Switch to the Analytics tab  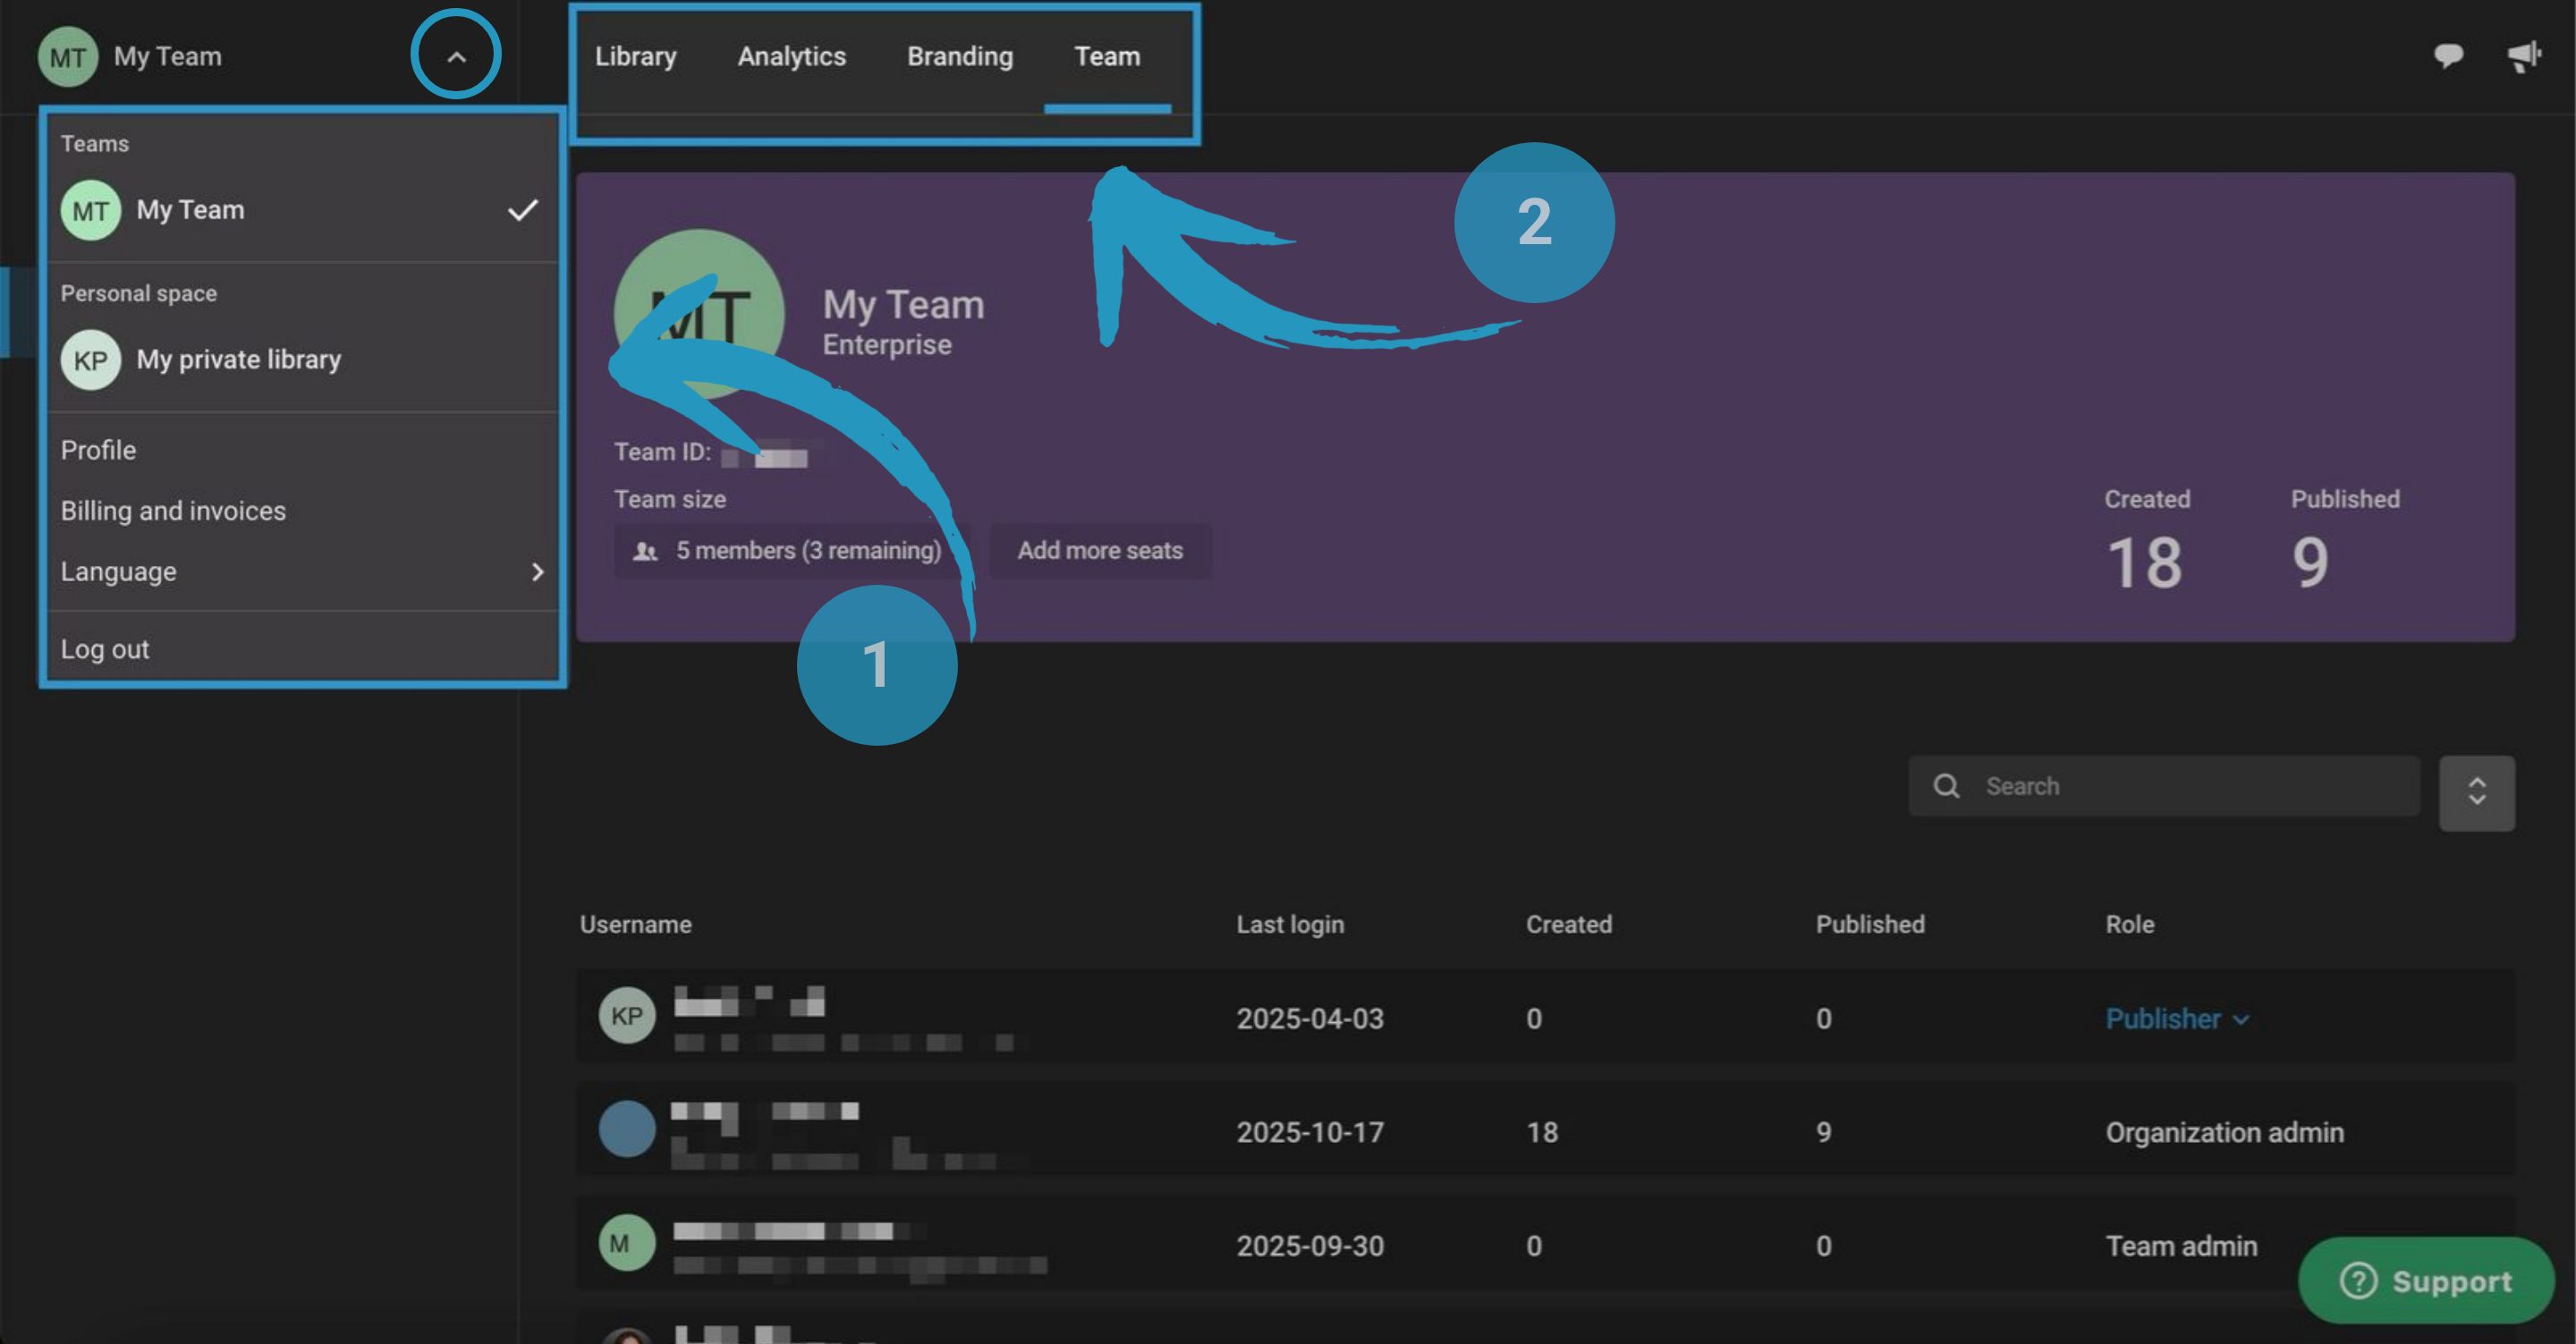(791, 57)
